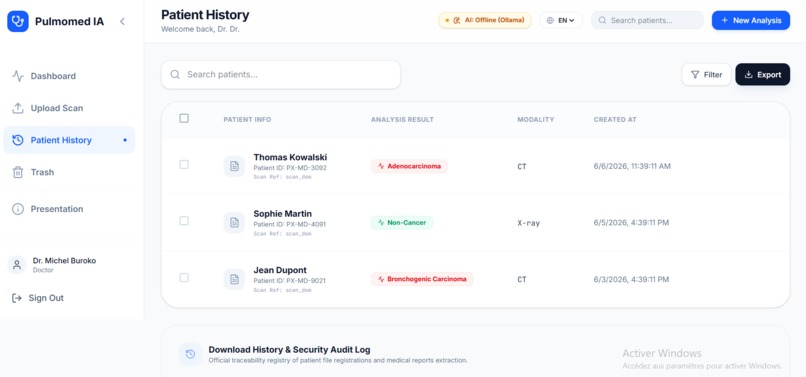Open Thomas Kowalski patient record
Image resolution: width=806 pixels, height=377 pixels.
290,157
